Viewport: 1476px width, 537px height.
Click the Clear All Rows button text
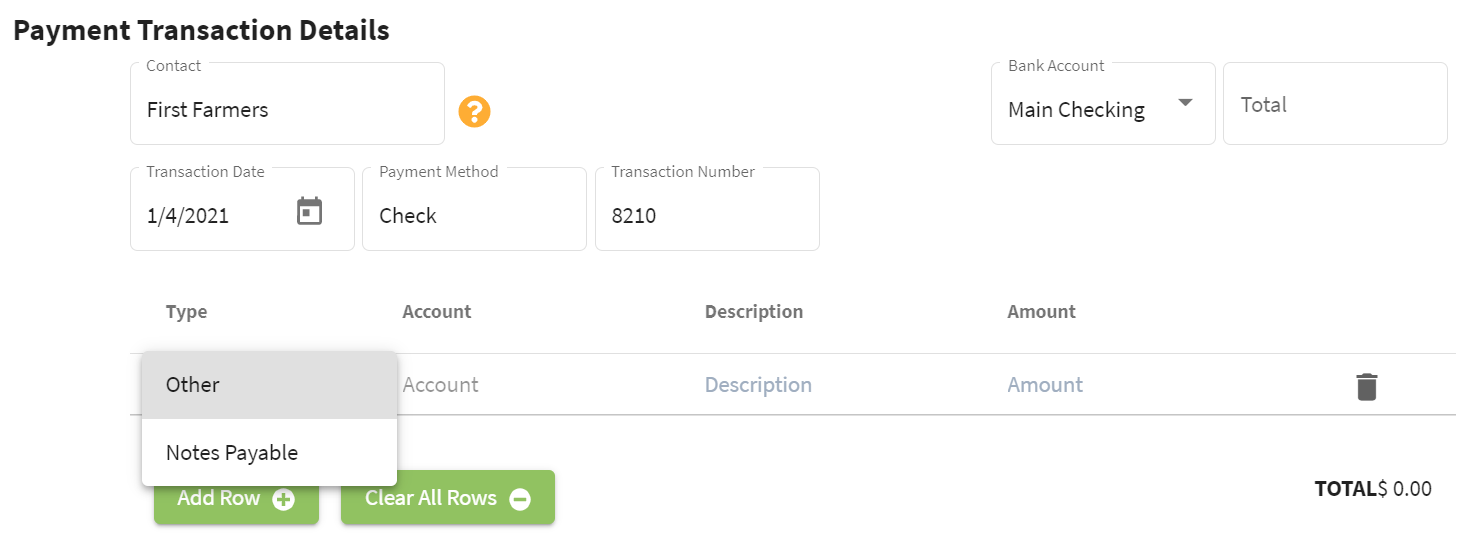pyautogui.click(x=431, y=498)
